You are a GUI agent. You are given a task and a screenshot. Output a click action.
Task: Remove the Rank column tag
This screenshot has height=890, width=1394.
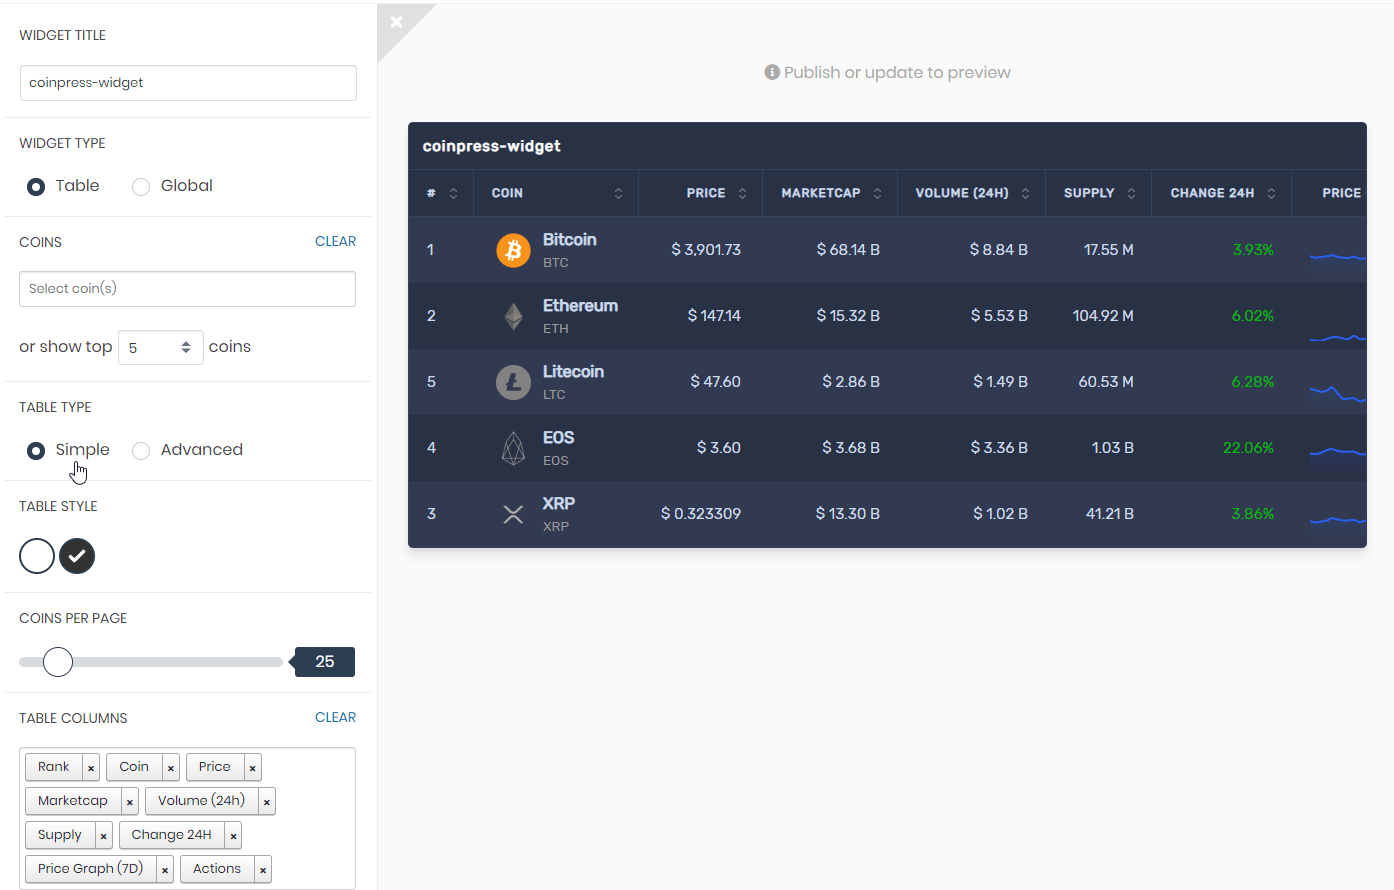pyautogui.click(x=91, y=768)
